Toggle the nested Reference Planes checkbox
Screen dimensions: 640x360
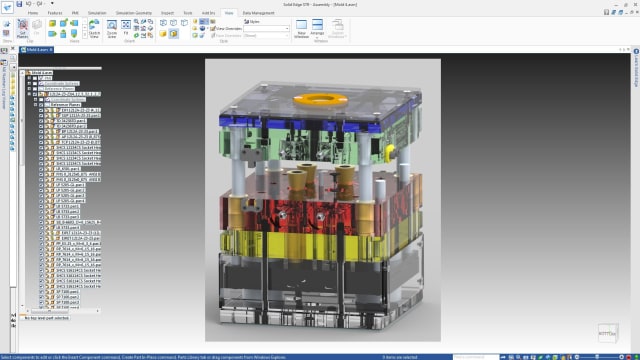coord(41,104)
